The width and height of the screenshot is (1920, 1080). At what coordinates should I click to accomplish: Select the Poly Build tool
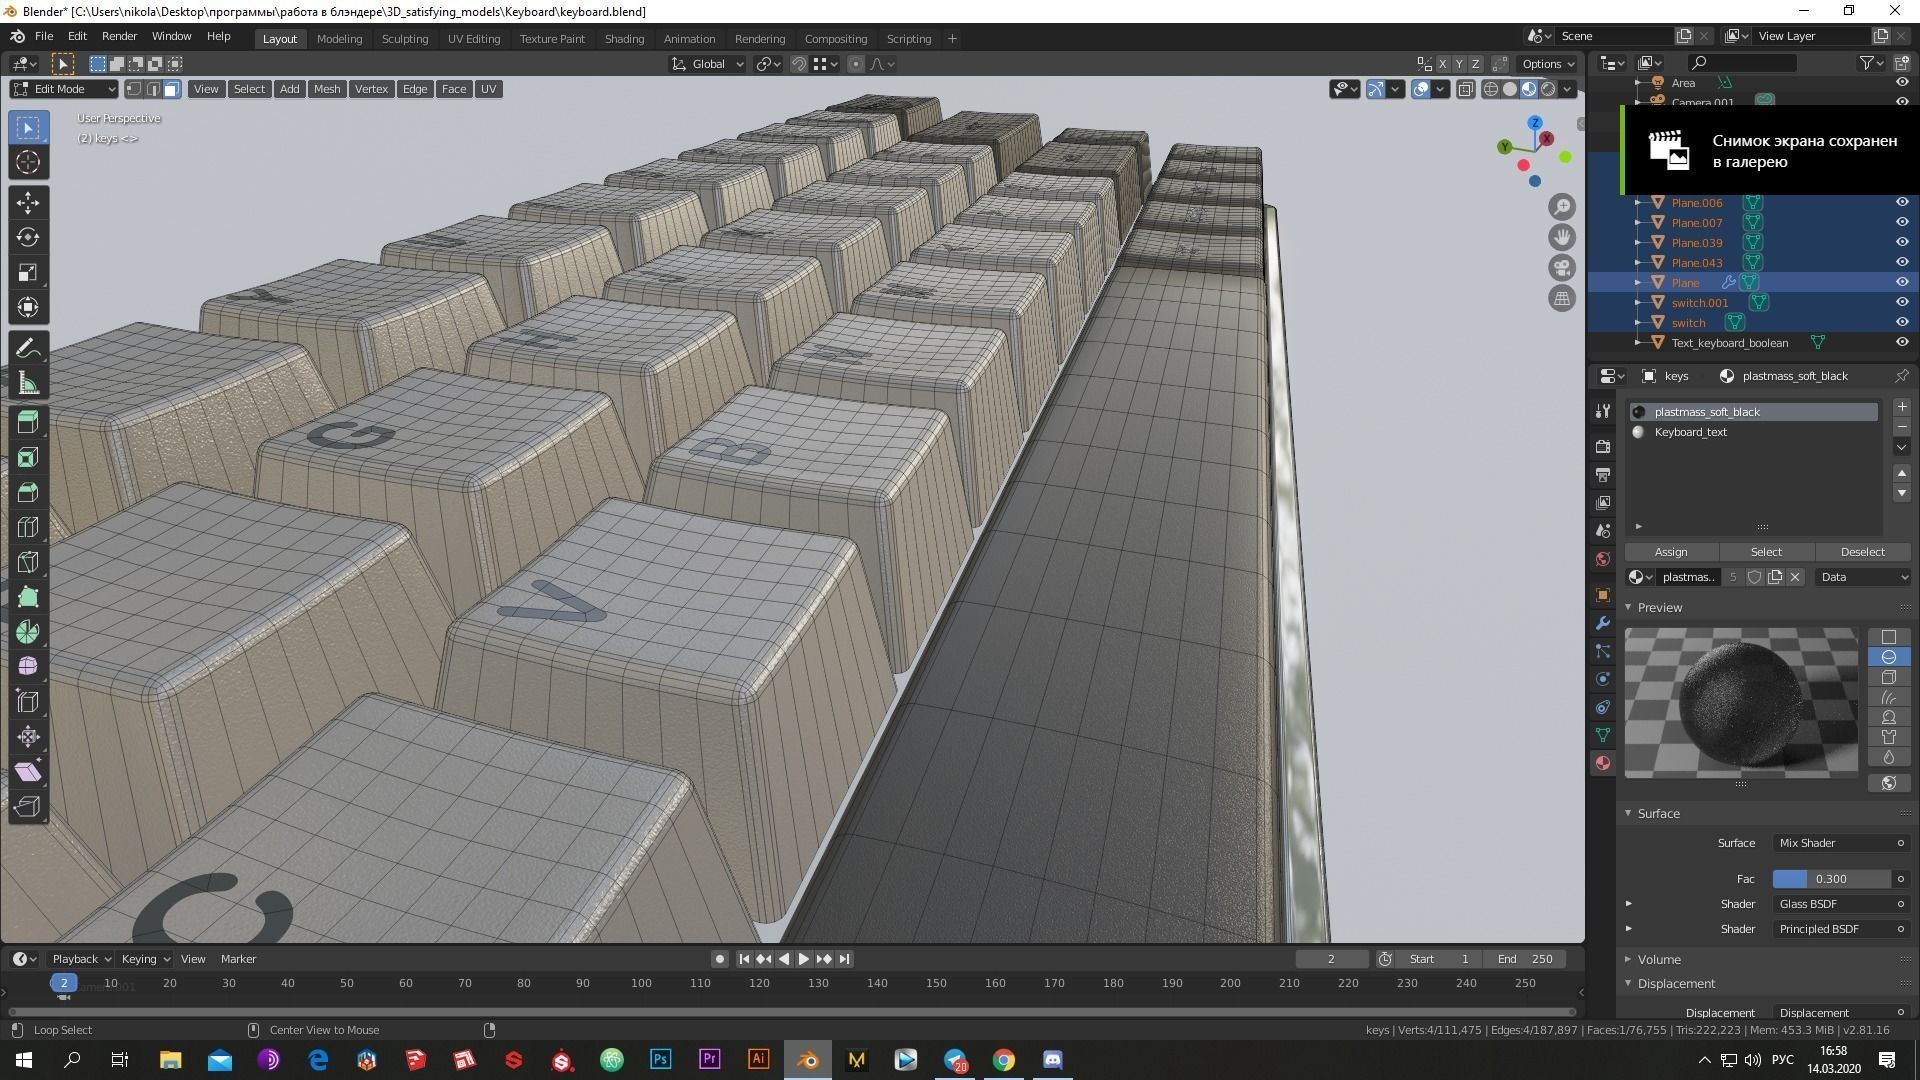[28, 597]
